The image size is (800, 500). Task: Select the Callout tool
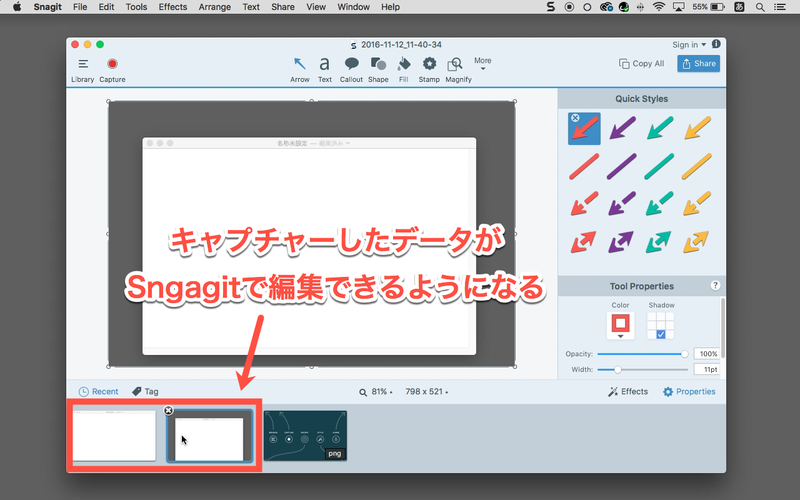click(351, 69)
